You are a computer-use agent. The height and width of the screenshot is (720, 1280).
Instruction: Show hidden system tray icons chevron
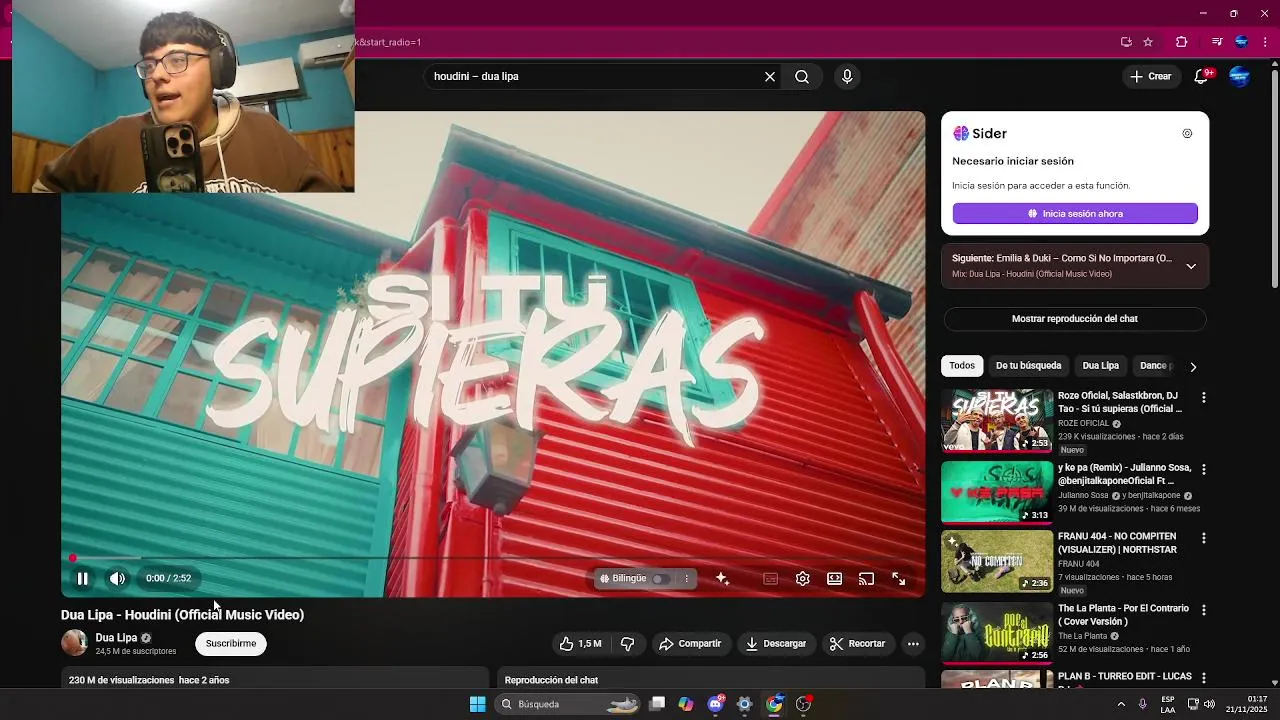point(1121,704)
